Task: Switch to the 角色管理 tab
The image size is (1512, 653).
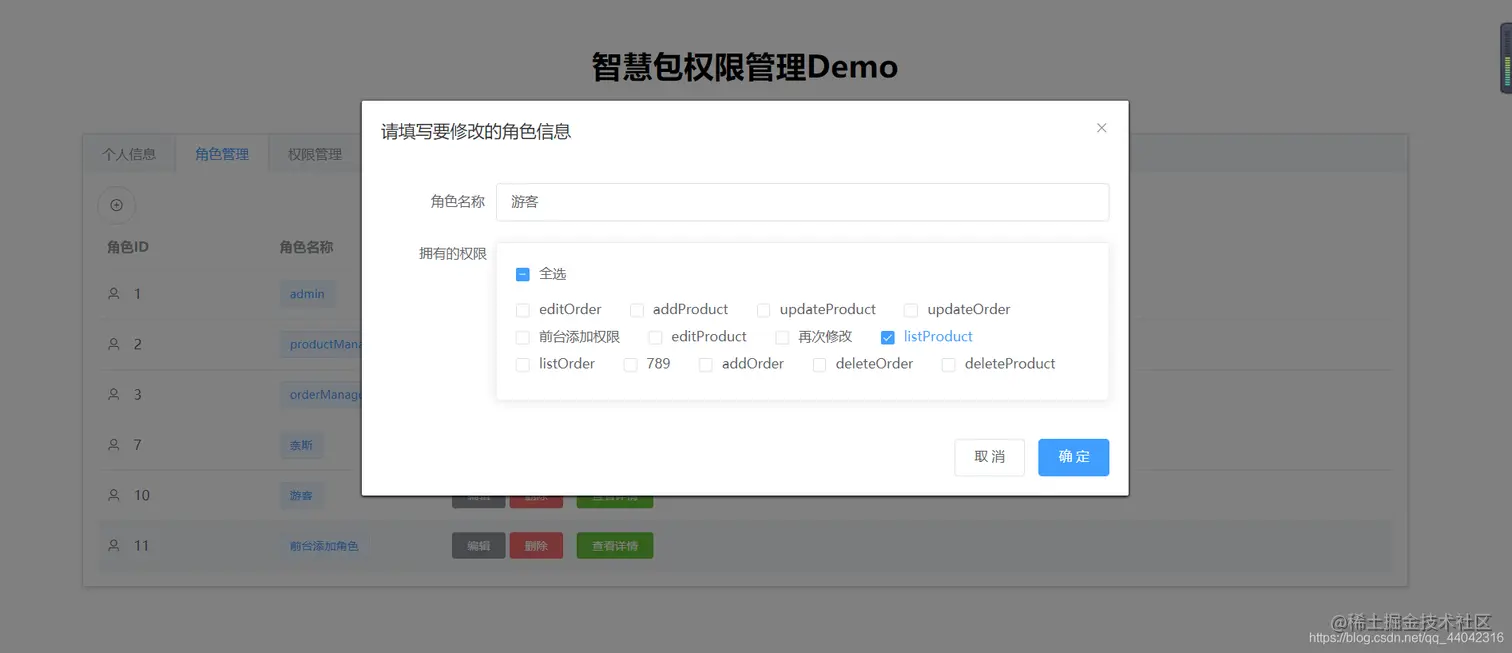Action: [x=222, y=154]
